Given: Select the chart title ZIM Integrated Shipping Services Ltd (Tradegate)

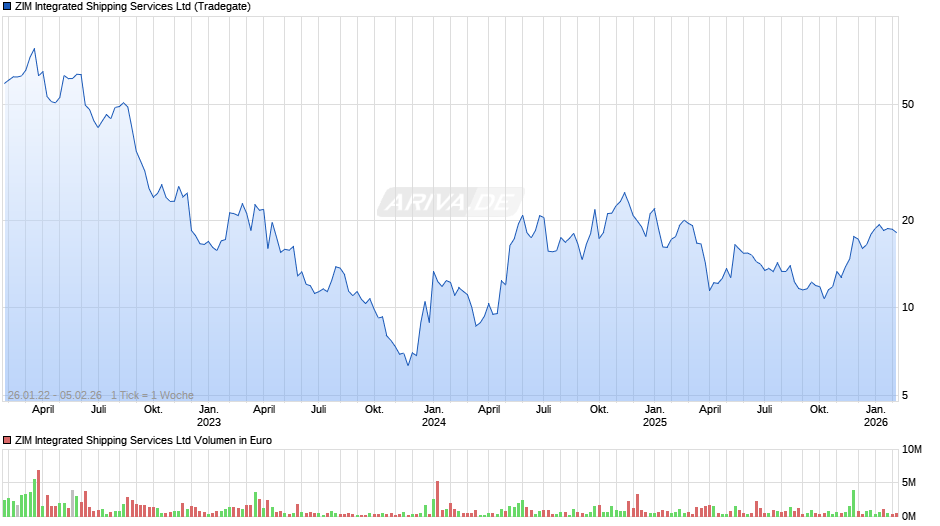Looking at the screenshot, I should (133, 7).
